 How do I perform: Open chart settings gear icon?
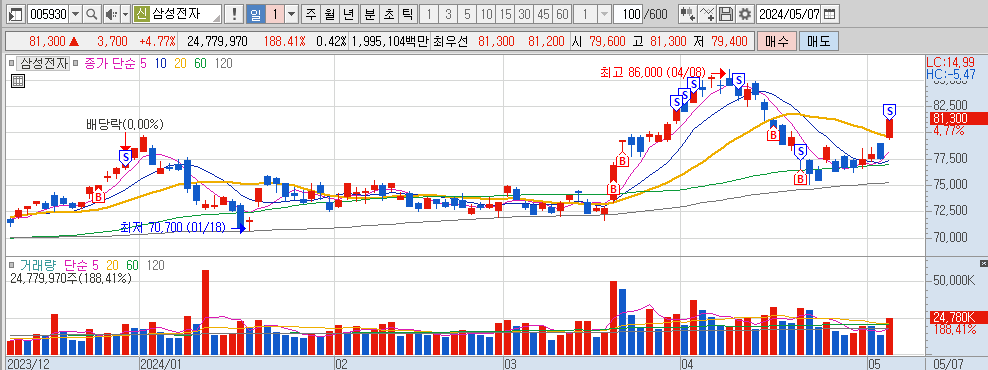pos(745,14)
